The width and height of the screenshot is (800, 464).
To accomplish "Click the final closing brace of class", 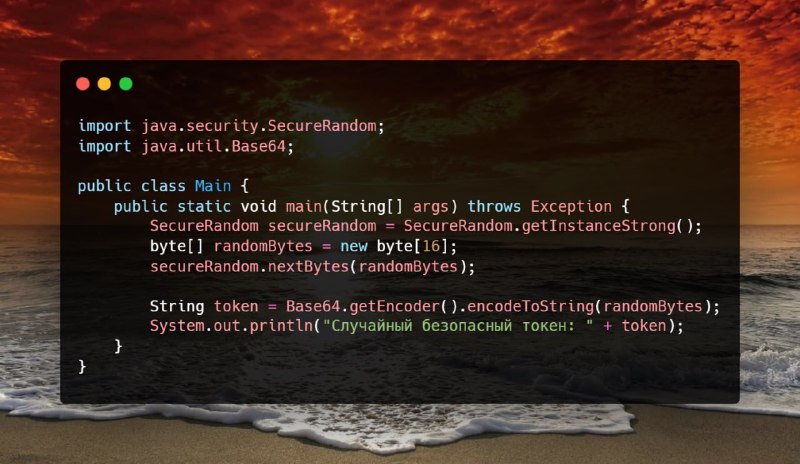I will [x=82, y=367].
